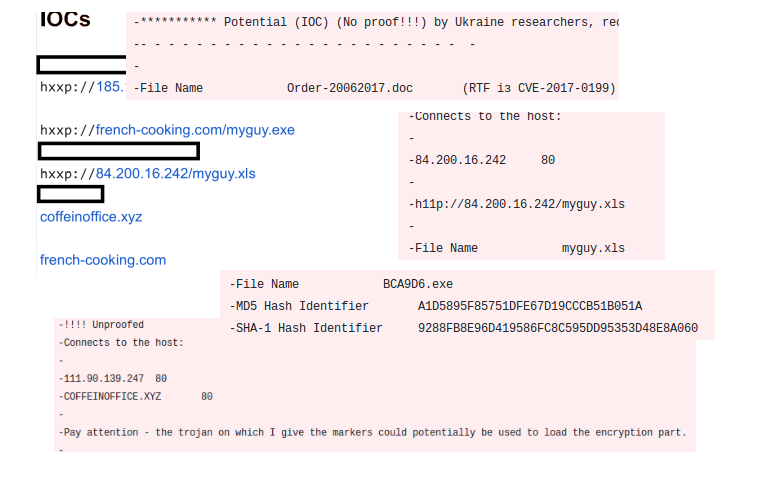The width and height of the screenshot is (758, 481).
Task: Click the standalone french-cooking.com link
Action: (x=103, y=260)
